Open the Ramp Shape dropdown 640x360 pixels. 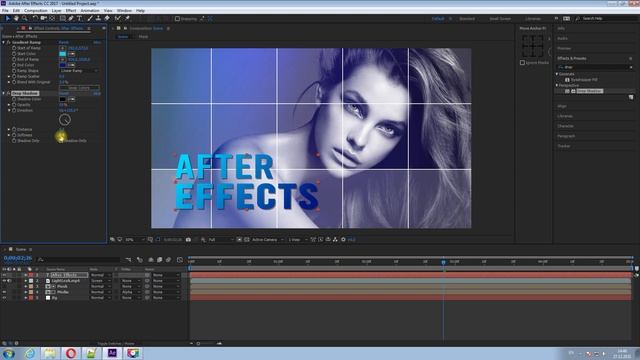79,71
